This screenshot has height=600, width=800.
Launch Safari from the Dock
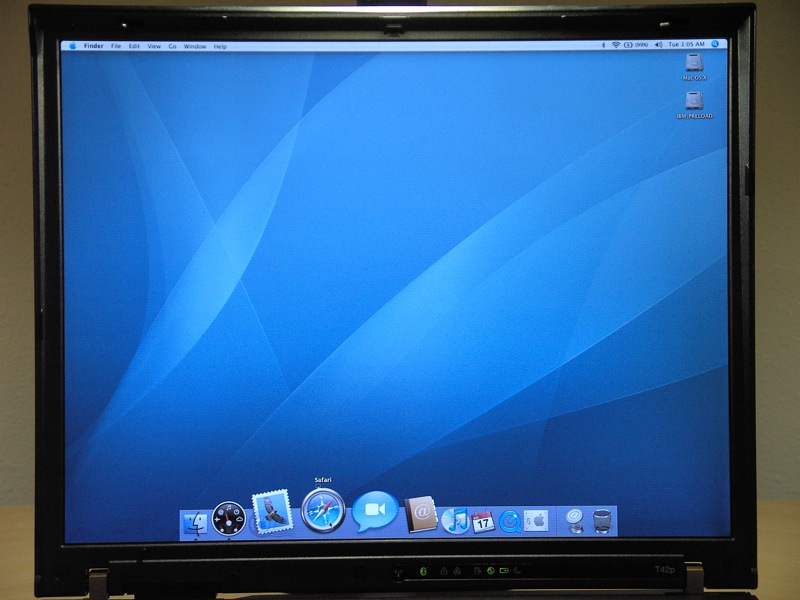point(322,511)
